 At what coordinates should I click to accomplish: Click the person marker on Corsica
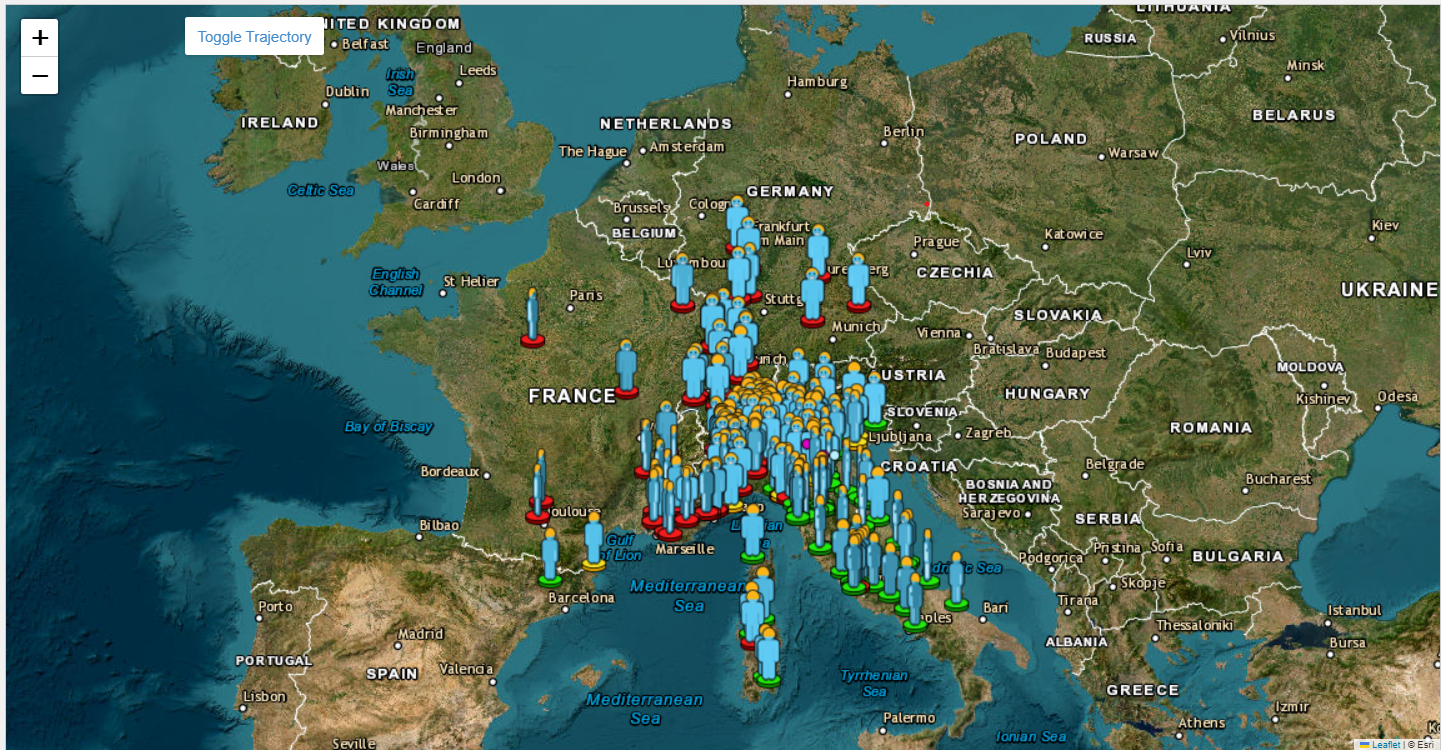pyautogui.click(x=764, y=585)
